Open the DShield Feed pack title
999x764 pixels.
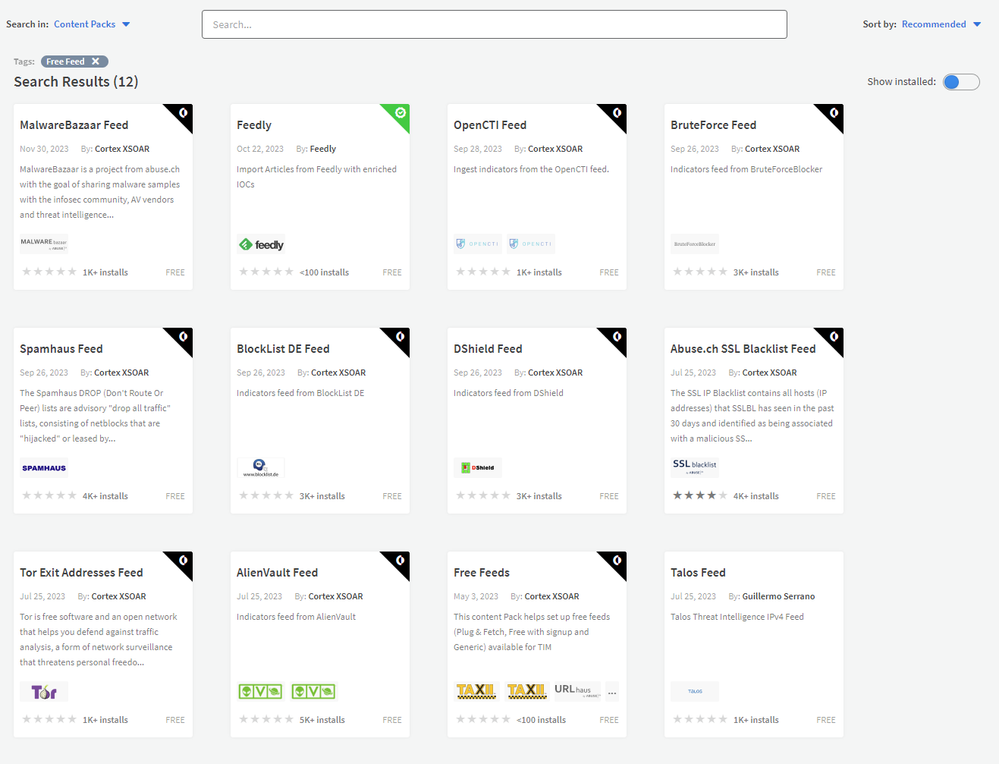tap(487, 349)
